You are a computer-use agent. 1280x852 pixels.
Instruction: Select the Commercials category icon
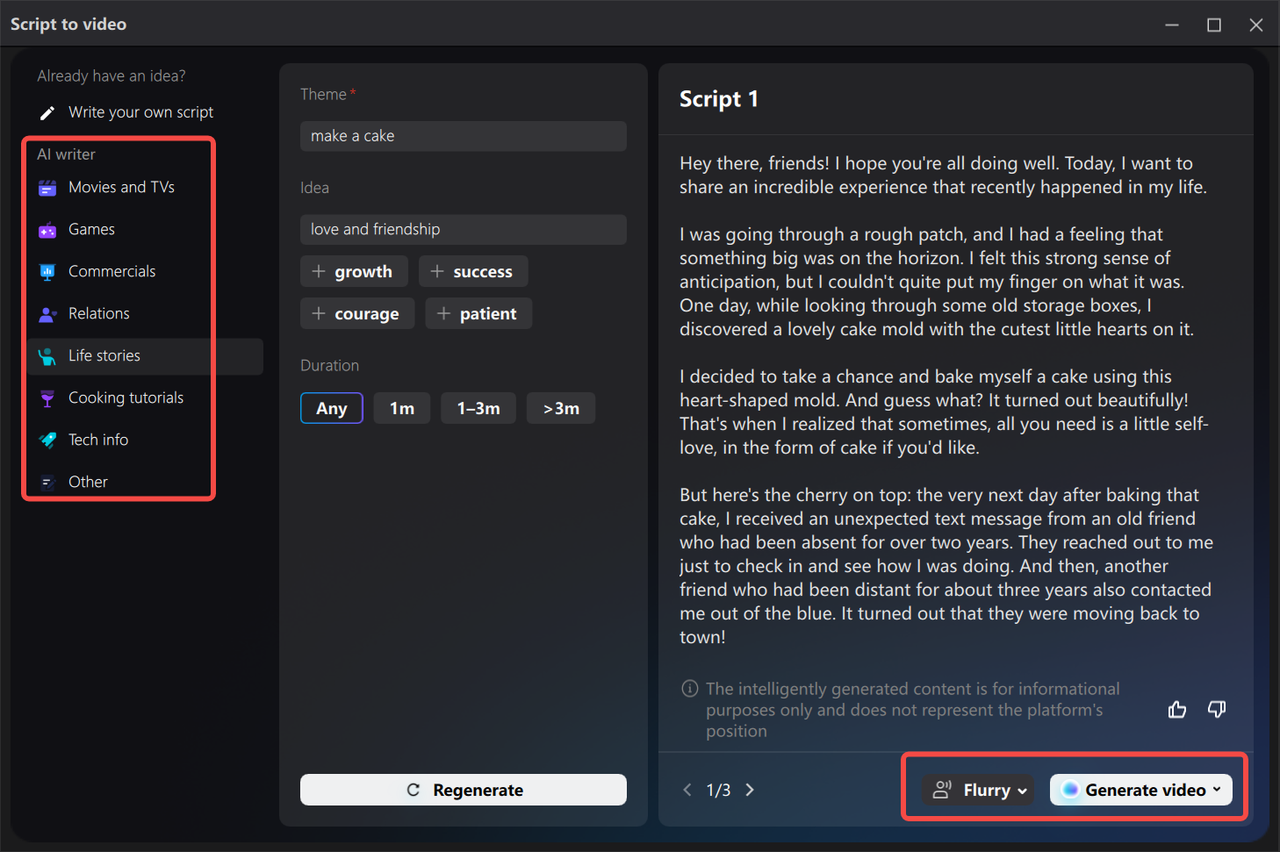coord(47,271)
